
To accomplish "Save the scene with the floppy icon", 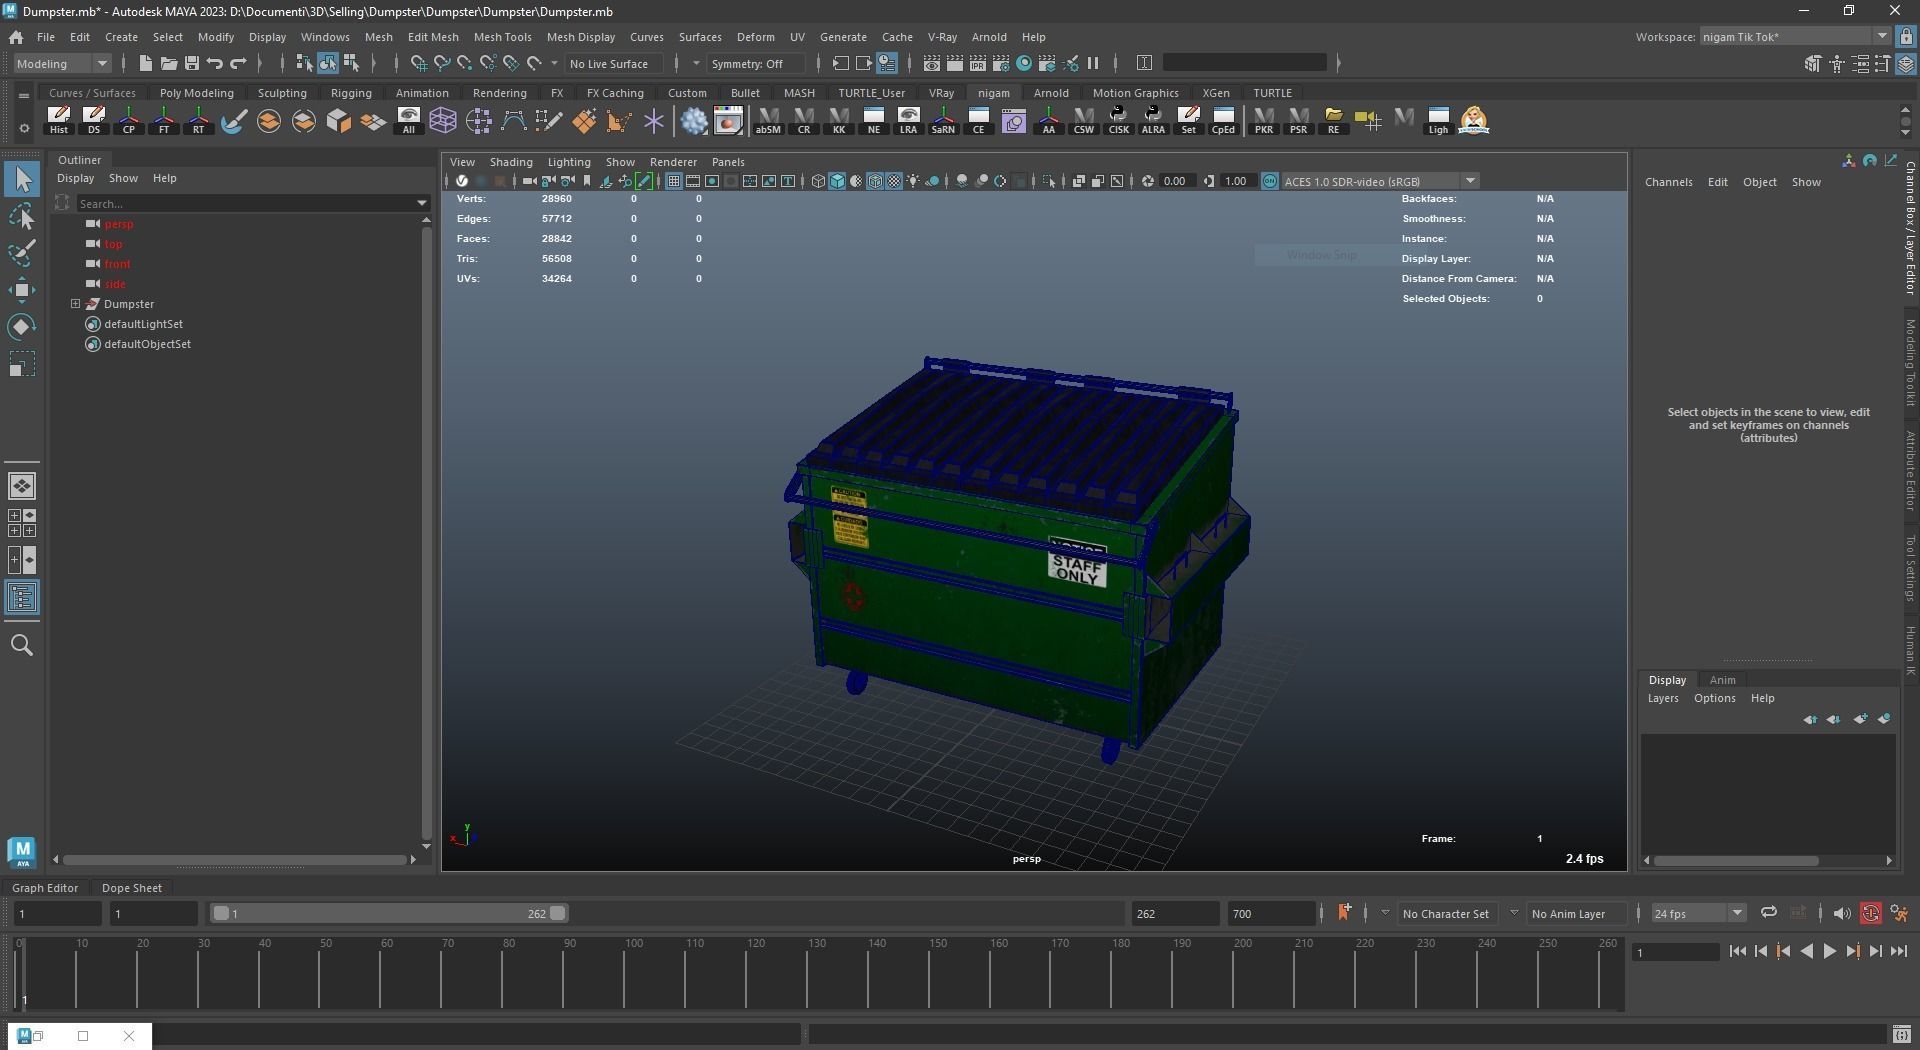I will 191,63.
